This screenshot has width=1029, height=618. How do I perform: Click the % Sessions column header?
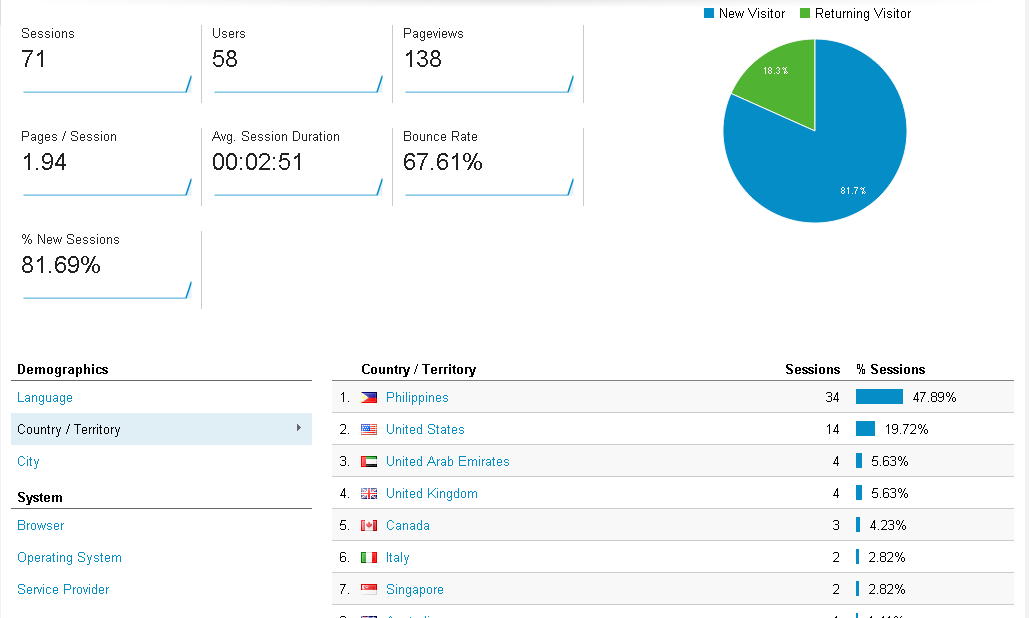[x=891, y=369]
